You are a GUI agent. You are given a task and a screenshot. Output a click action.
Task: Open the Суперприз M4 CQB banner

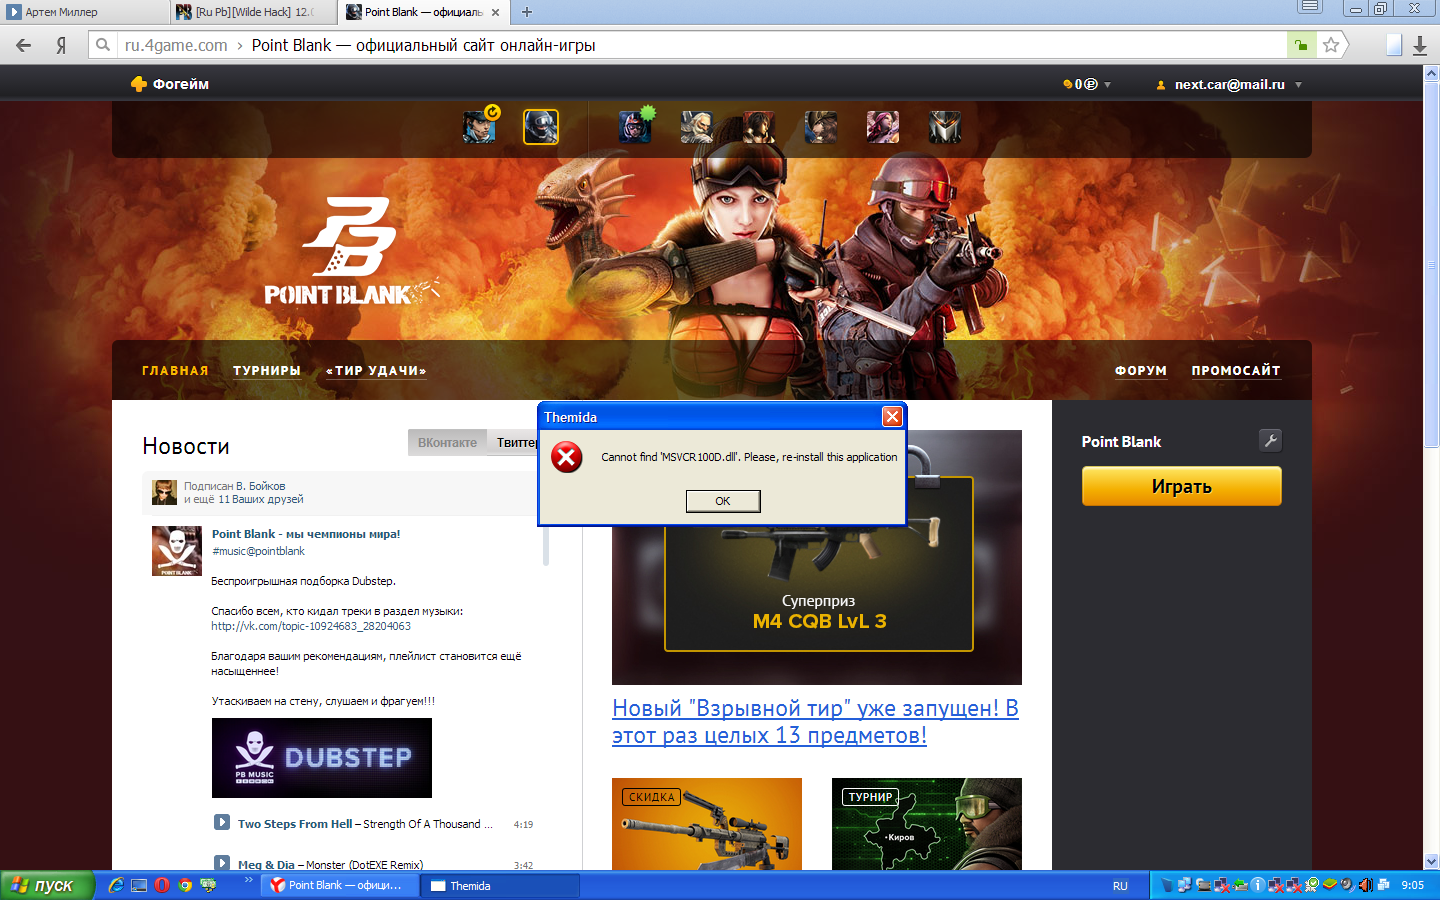coord(817,557)
